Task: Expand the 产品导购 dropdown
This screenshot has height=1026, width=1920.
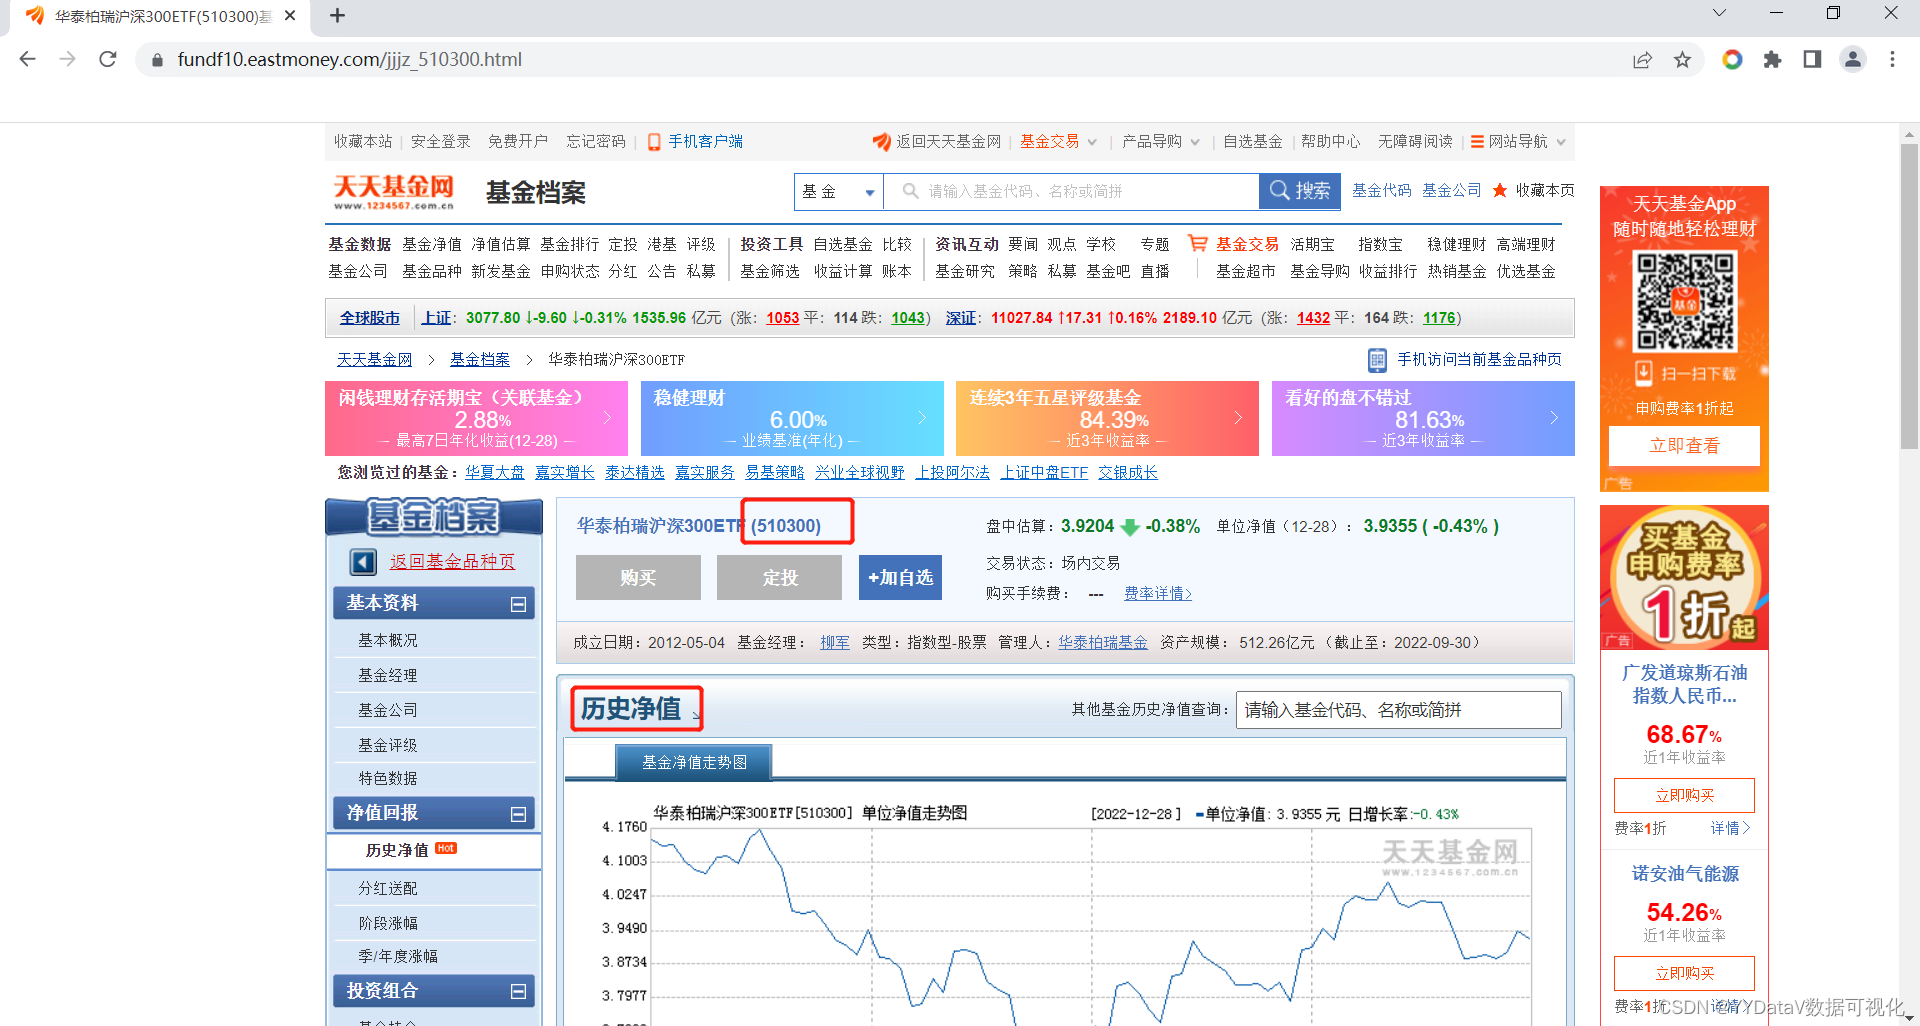Action: tap(1194, 142)
